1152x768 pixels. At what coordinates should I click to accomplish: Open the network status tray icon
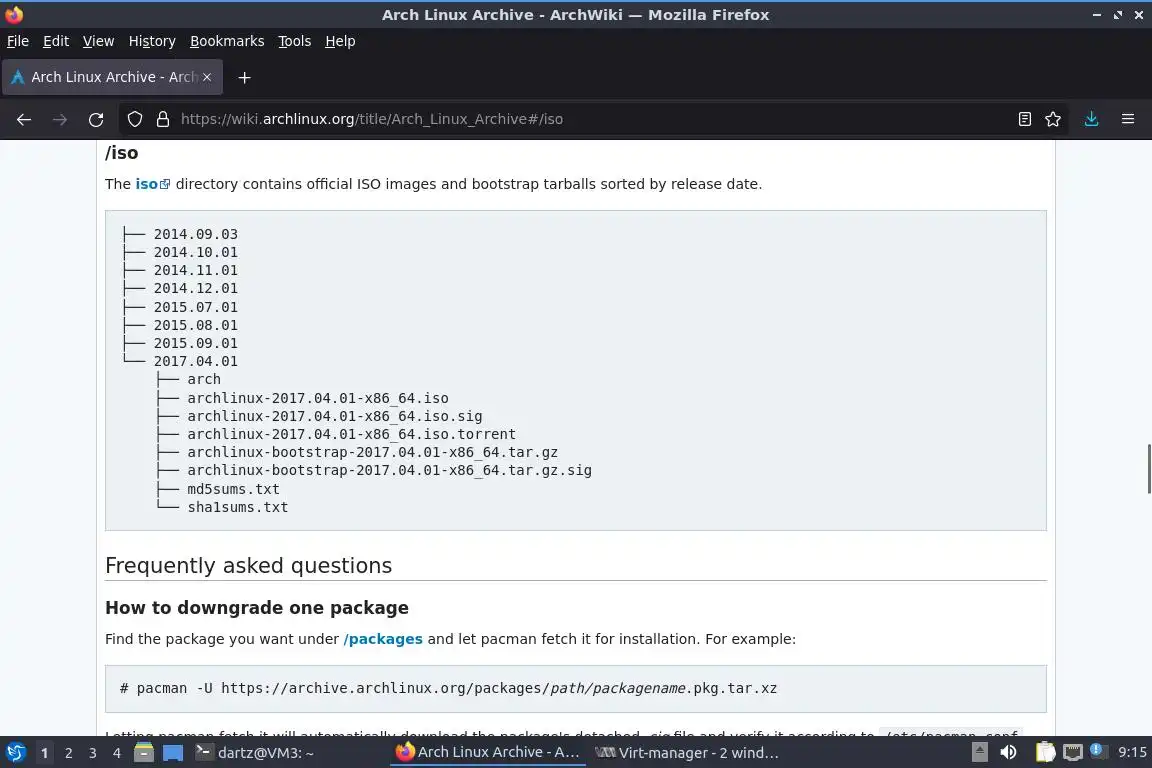[x=1073, y=753]
